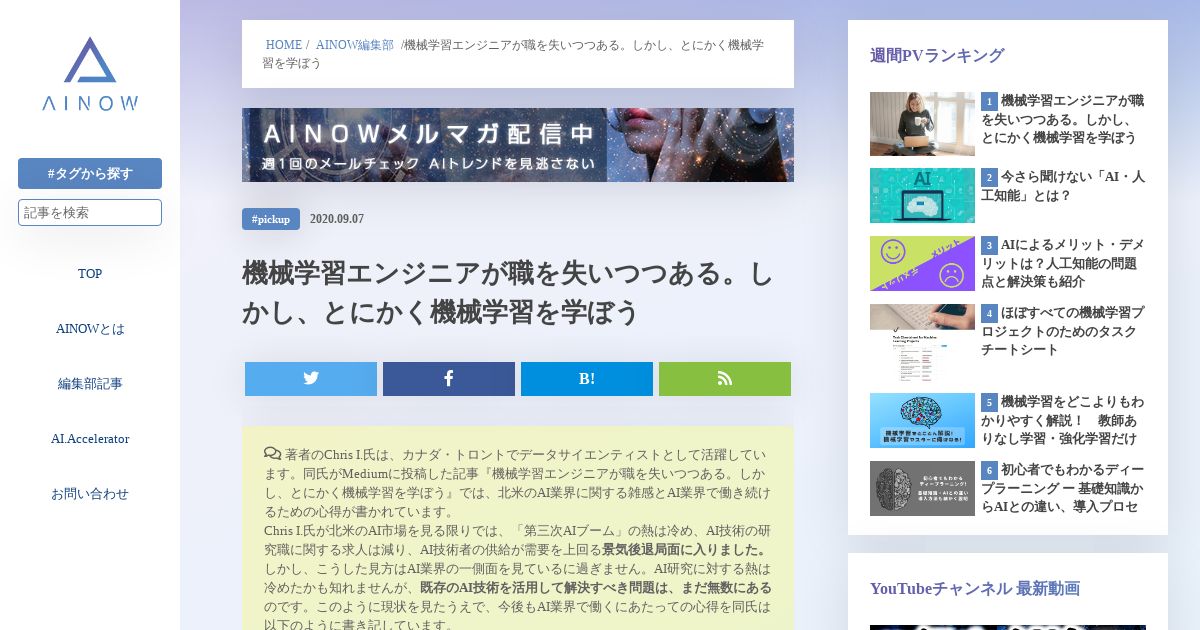Focus the 記事を検索 search field
The width and height of the screenshot is (1200, 630).
click(x=90, y=212)
